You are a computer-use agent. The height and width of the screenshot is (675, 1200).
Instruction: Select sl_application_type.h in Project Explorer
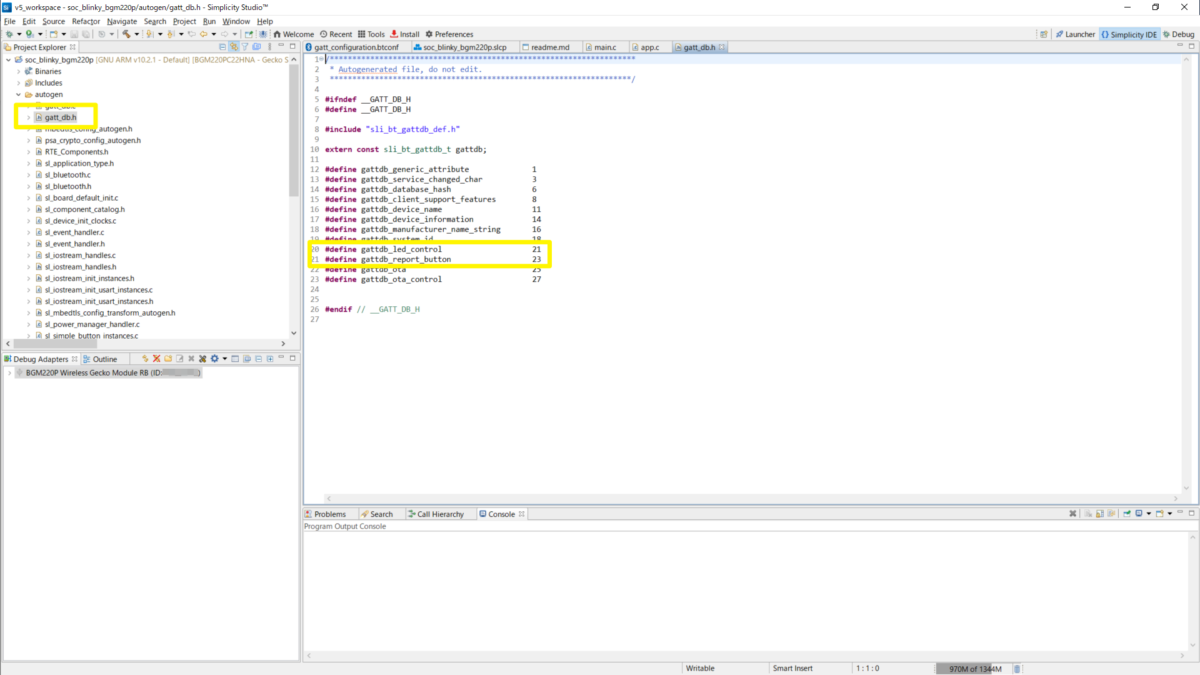tap(79, 163)
